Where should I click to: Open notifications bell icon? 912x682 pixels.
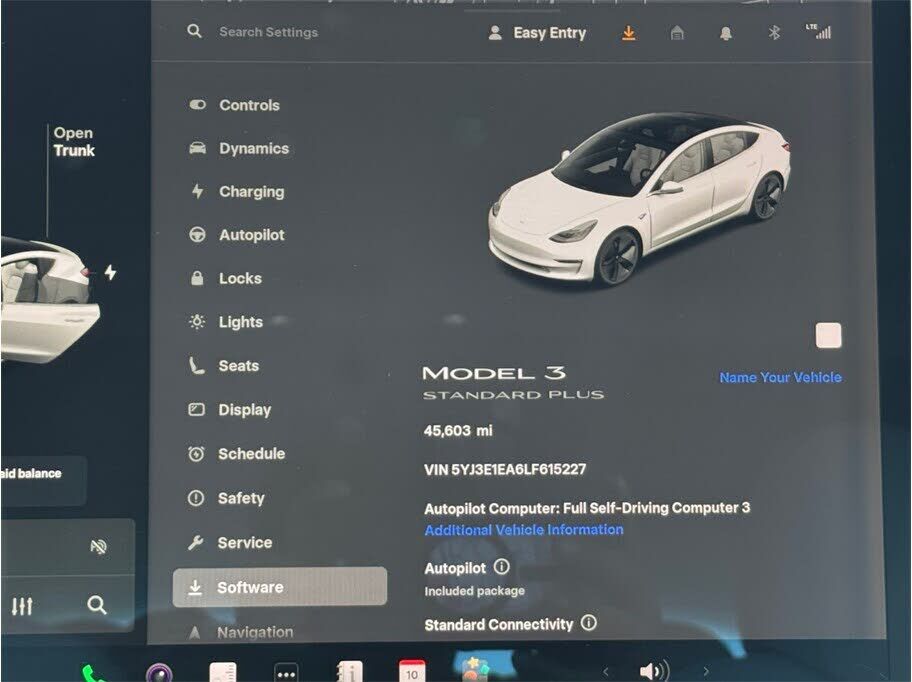point(726,33)
